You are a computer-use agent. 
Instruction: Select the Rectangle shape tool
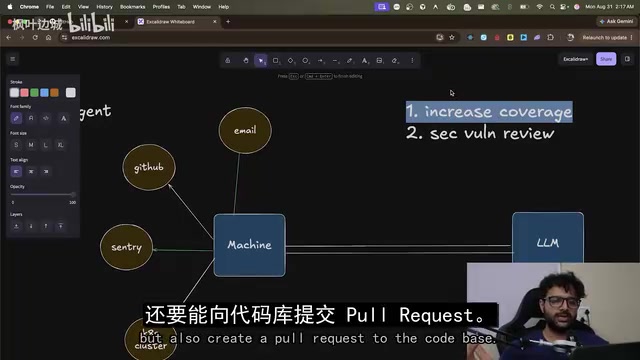point(276,60)
